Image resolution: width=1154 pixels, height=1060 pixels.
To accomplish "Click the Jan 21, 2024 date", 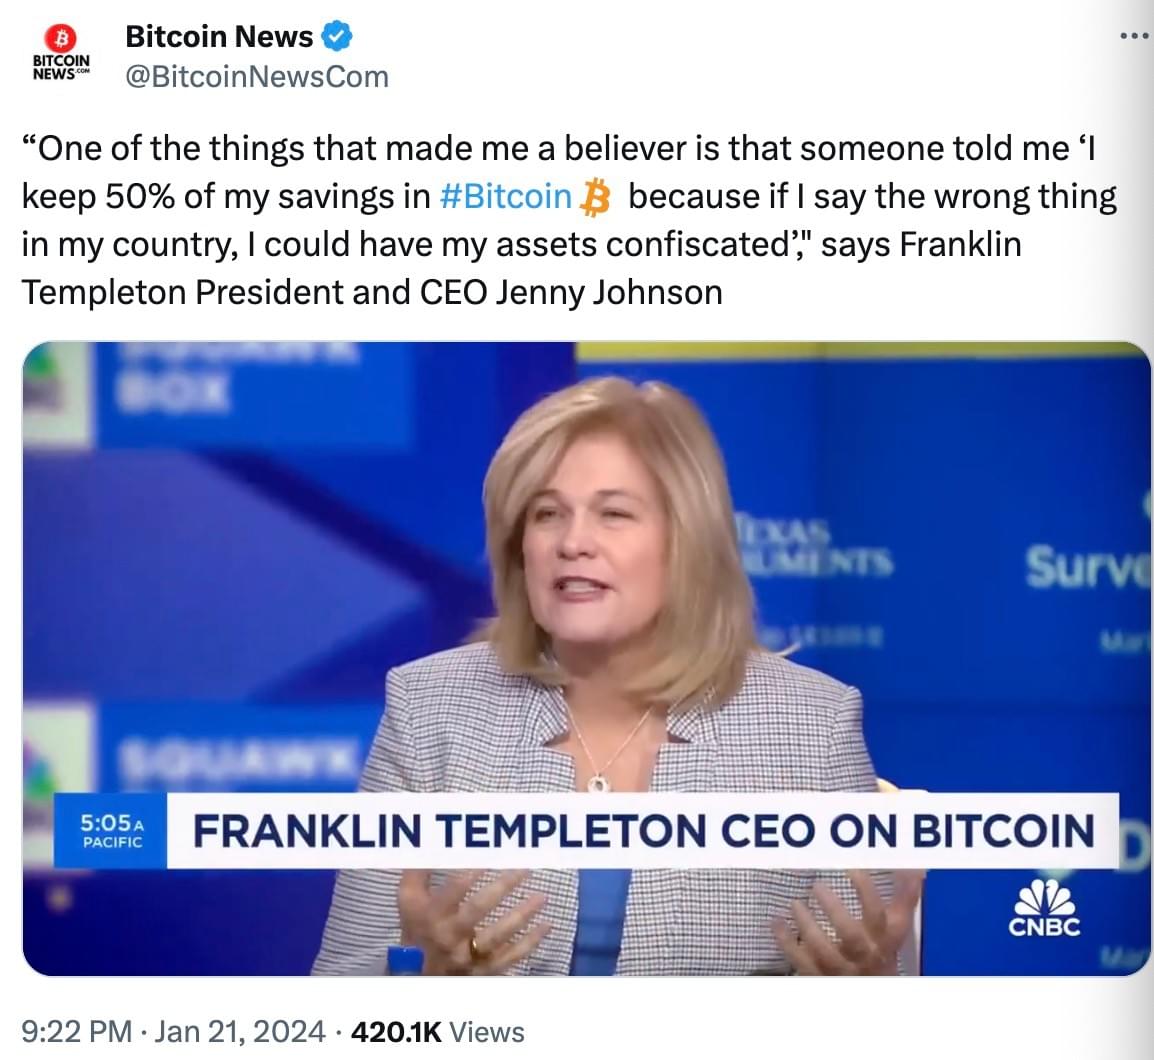I will click(240, 1032).
